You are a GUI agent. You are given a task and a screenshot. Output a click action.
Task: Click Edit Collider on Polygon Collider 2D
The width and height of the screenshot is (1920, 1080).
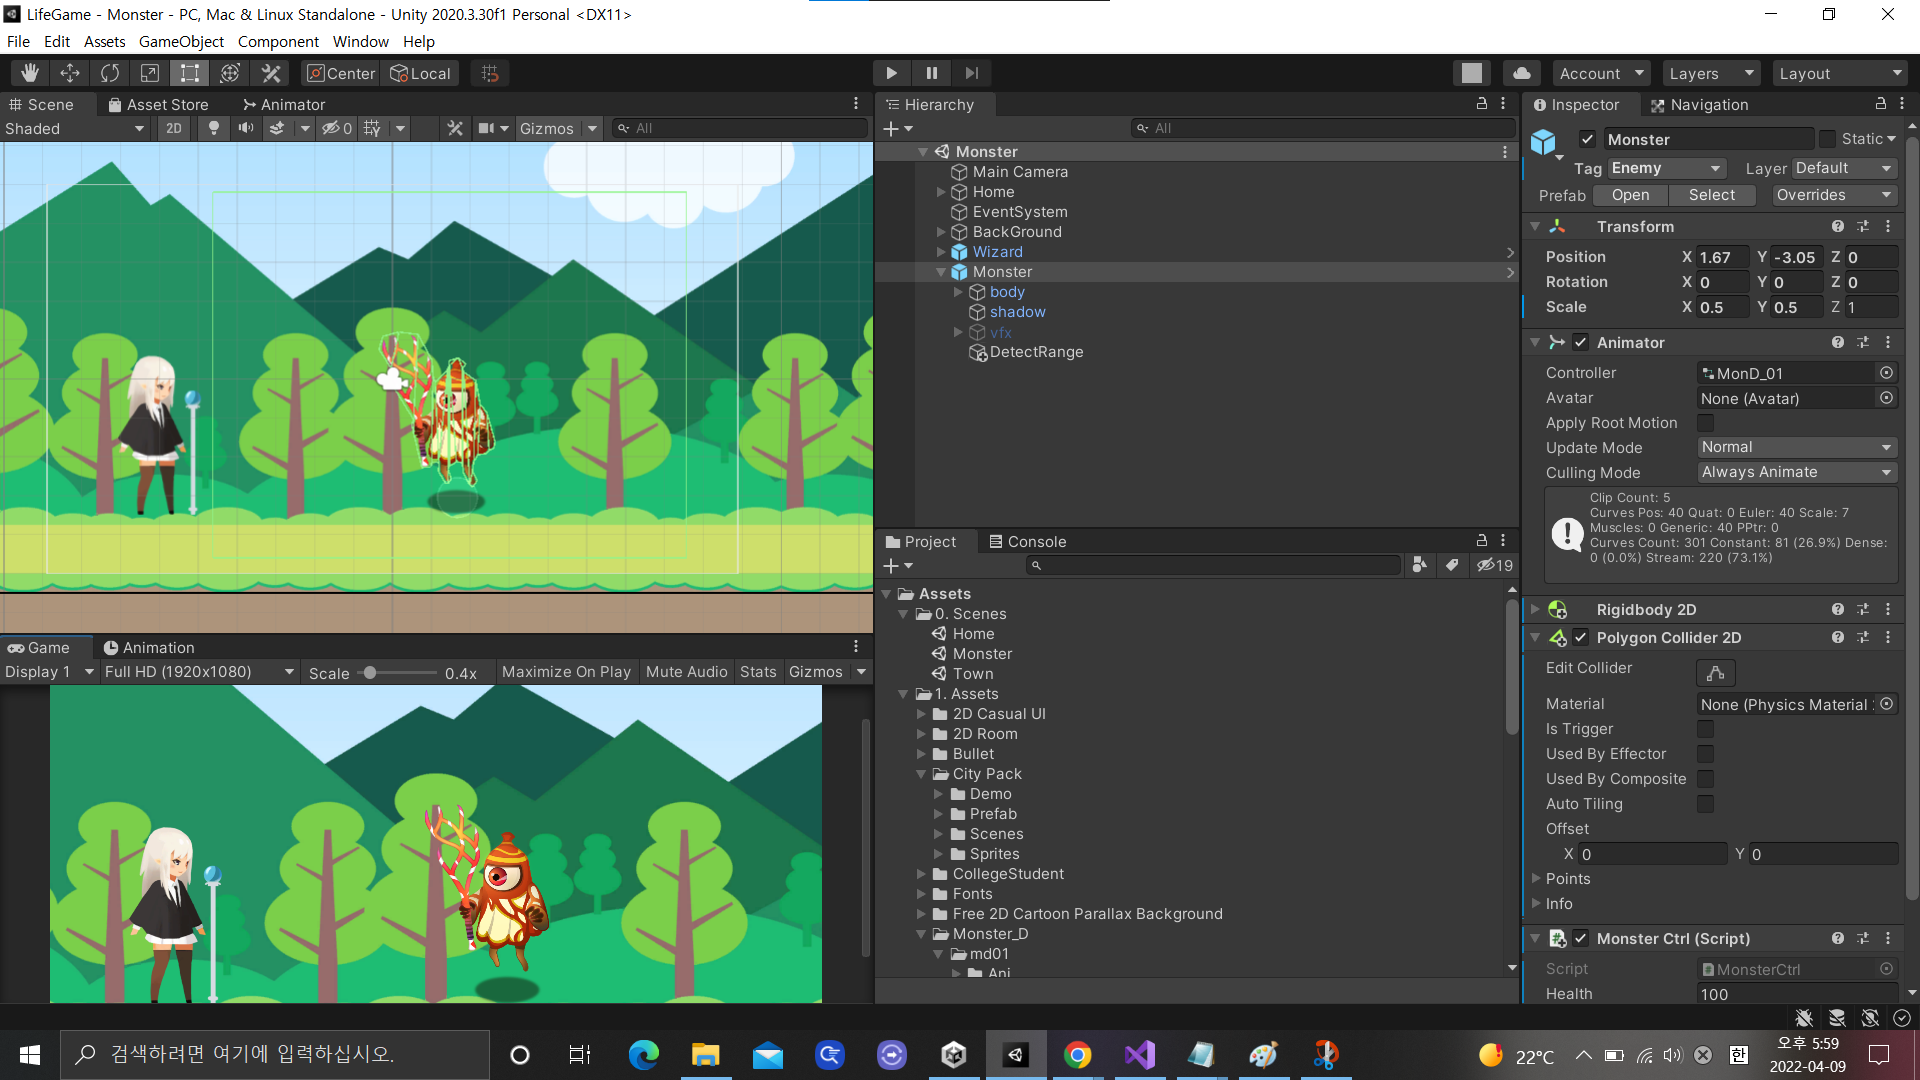1714,672
